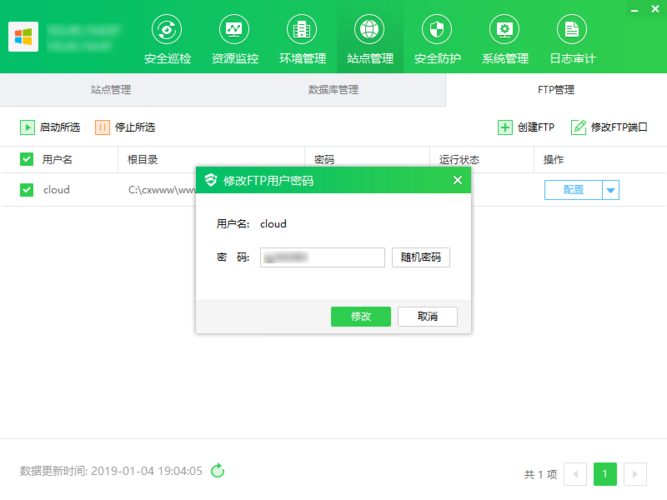
Task: Select the FTP管理 tab
Action: 556,90
